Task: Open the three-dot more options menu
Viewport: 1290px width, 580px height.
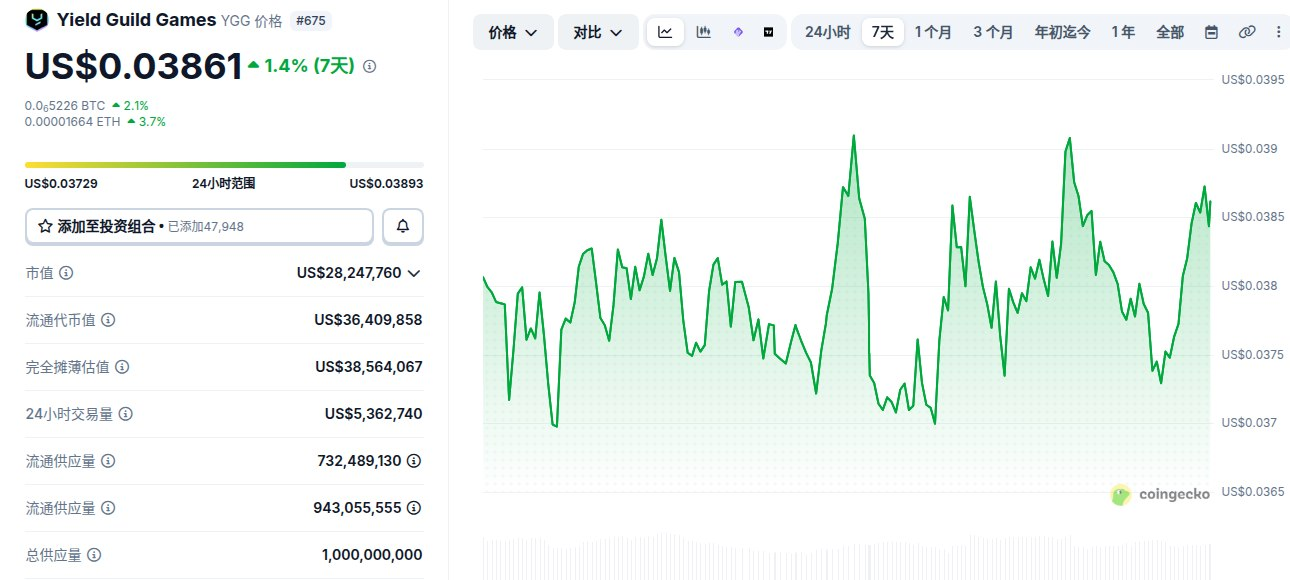Action: [x=1278, y=32]
